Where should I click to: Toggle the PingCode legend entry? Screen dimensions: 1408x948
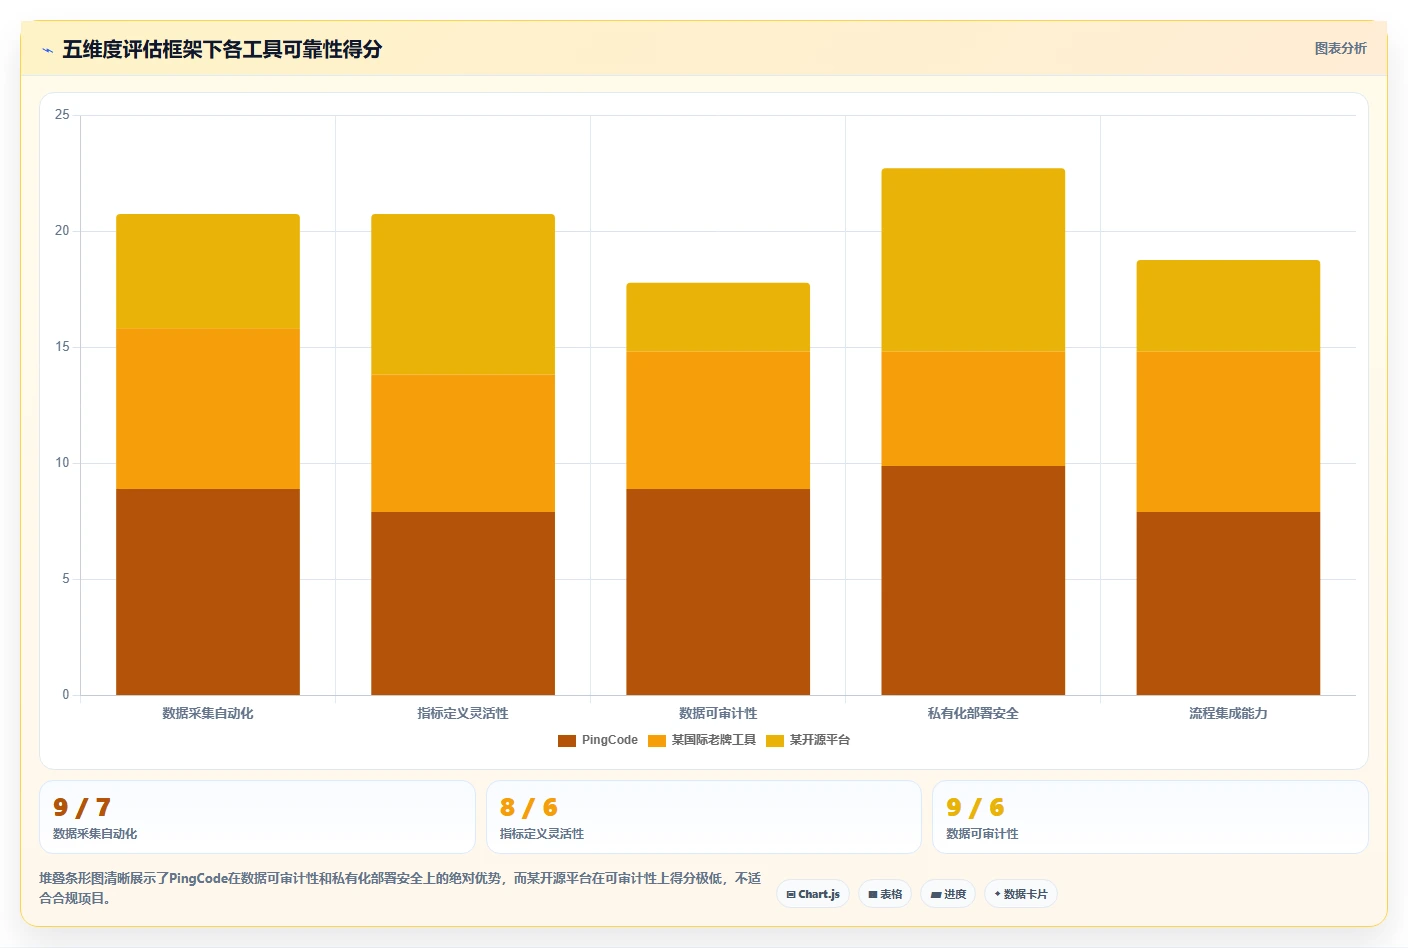(598, 740)
